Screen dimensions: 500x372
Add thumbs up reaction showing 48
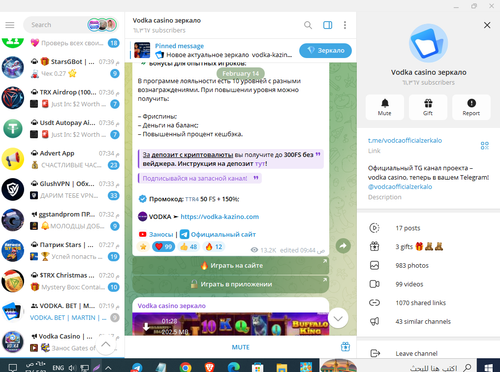pyautogui.click(x=189, y=247)
